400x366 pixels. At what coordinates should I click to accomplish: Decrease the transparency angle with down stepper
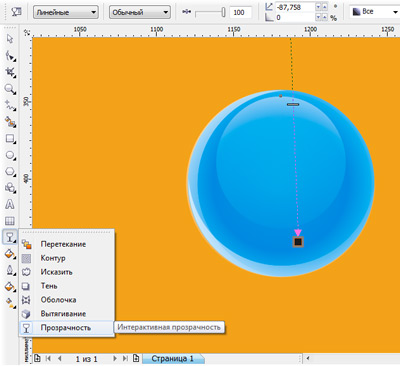tap(318, 7)
